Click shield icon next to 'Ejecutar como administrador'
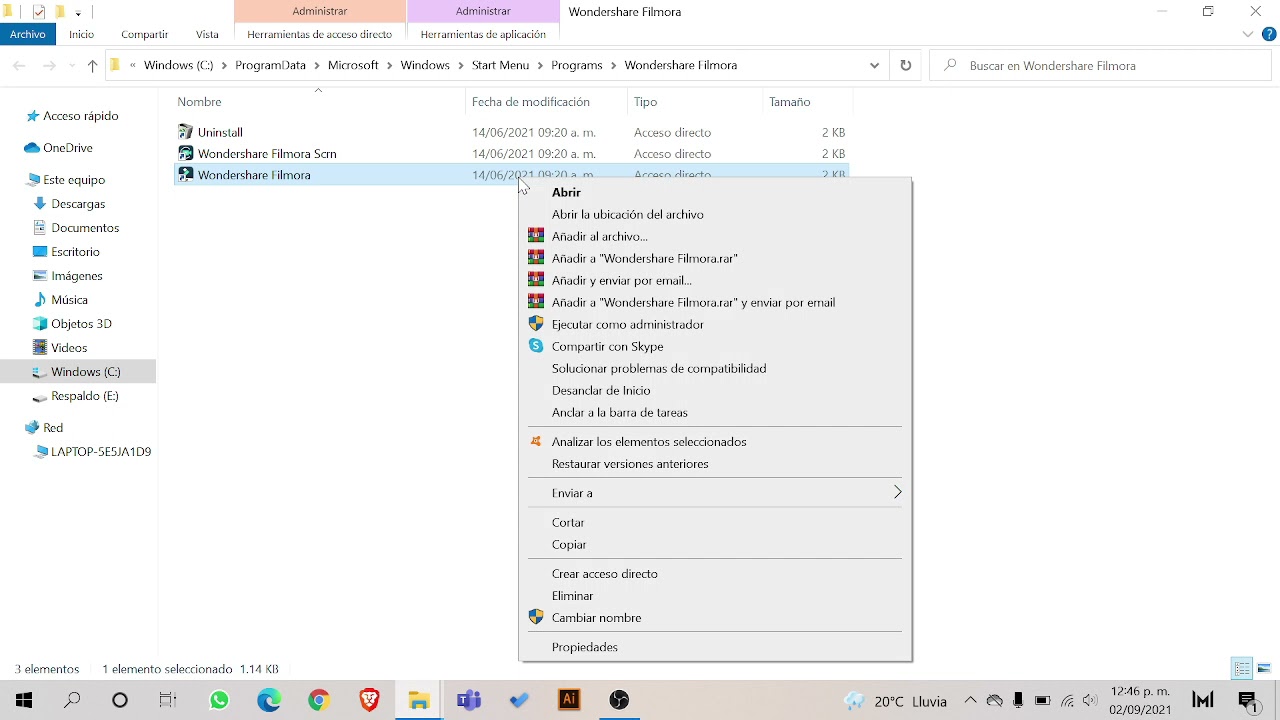 coord(536,324)
